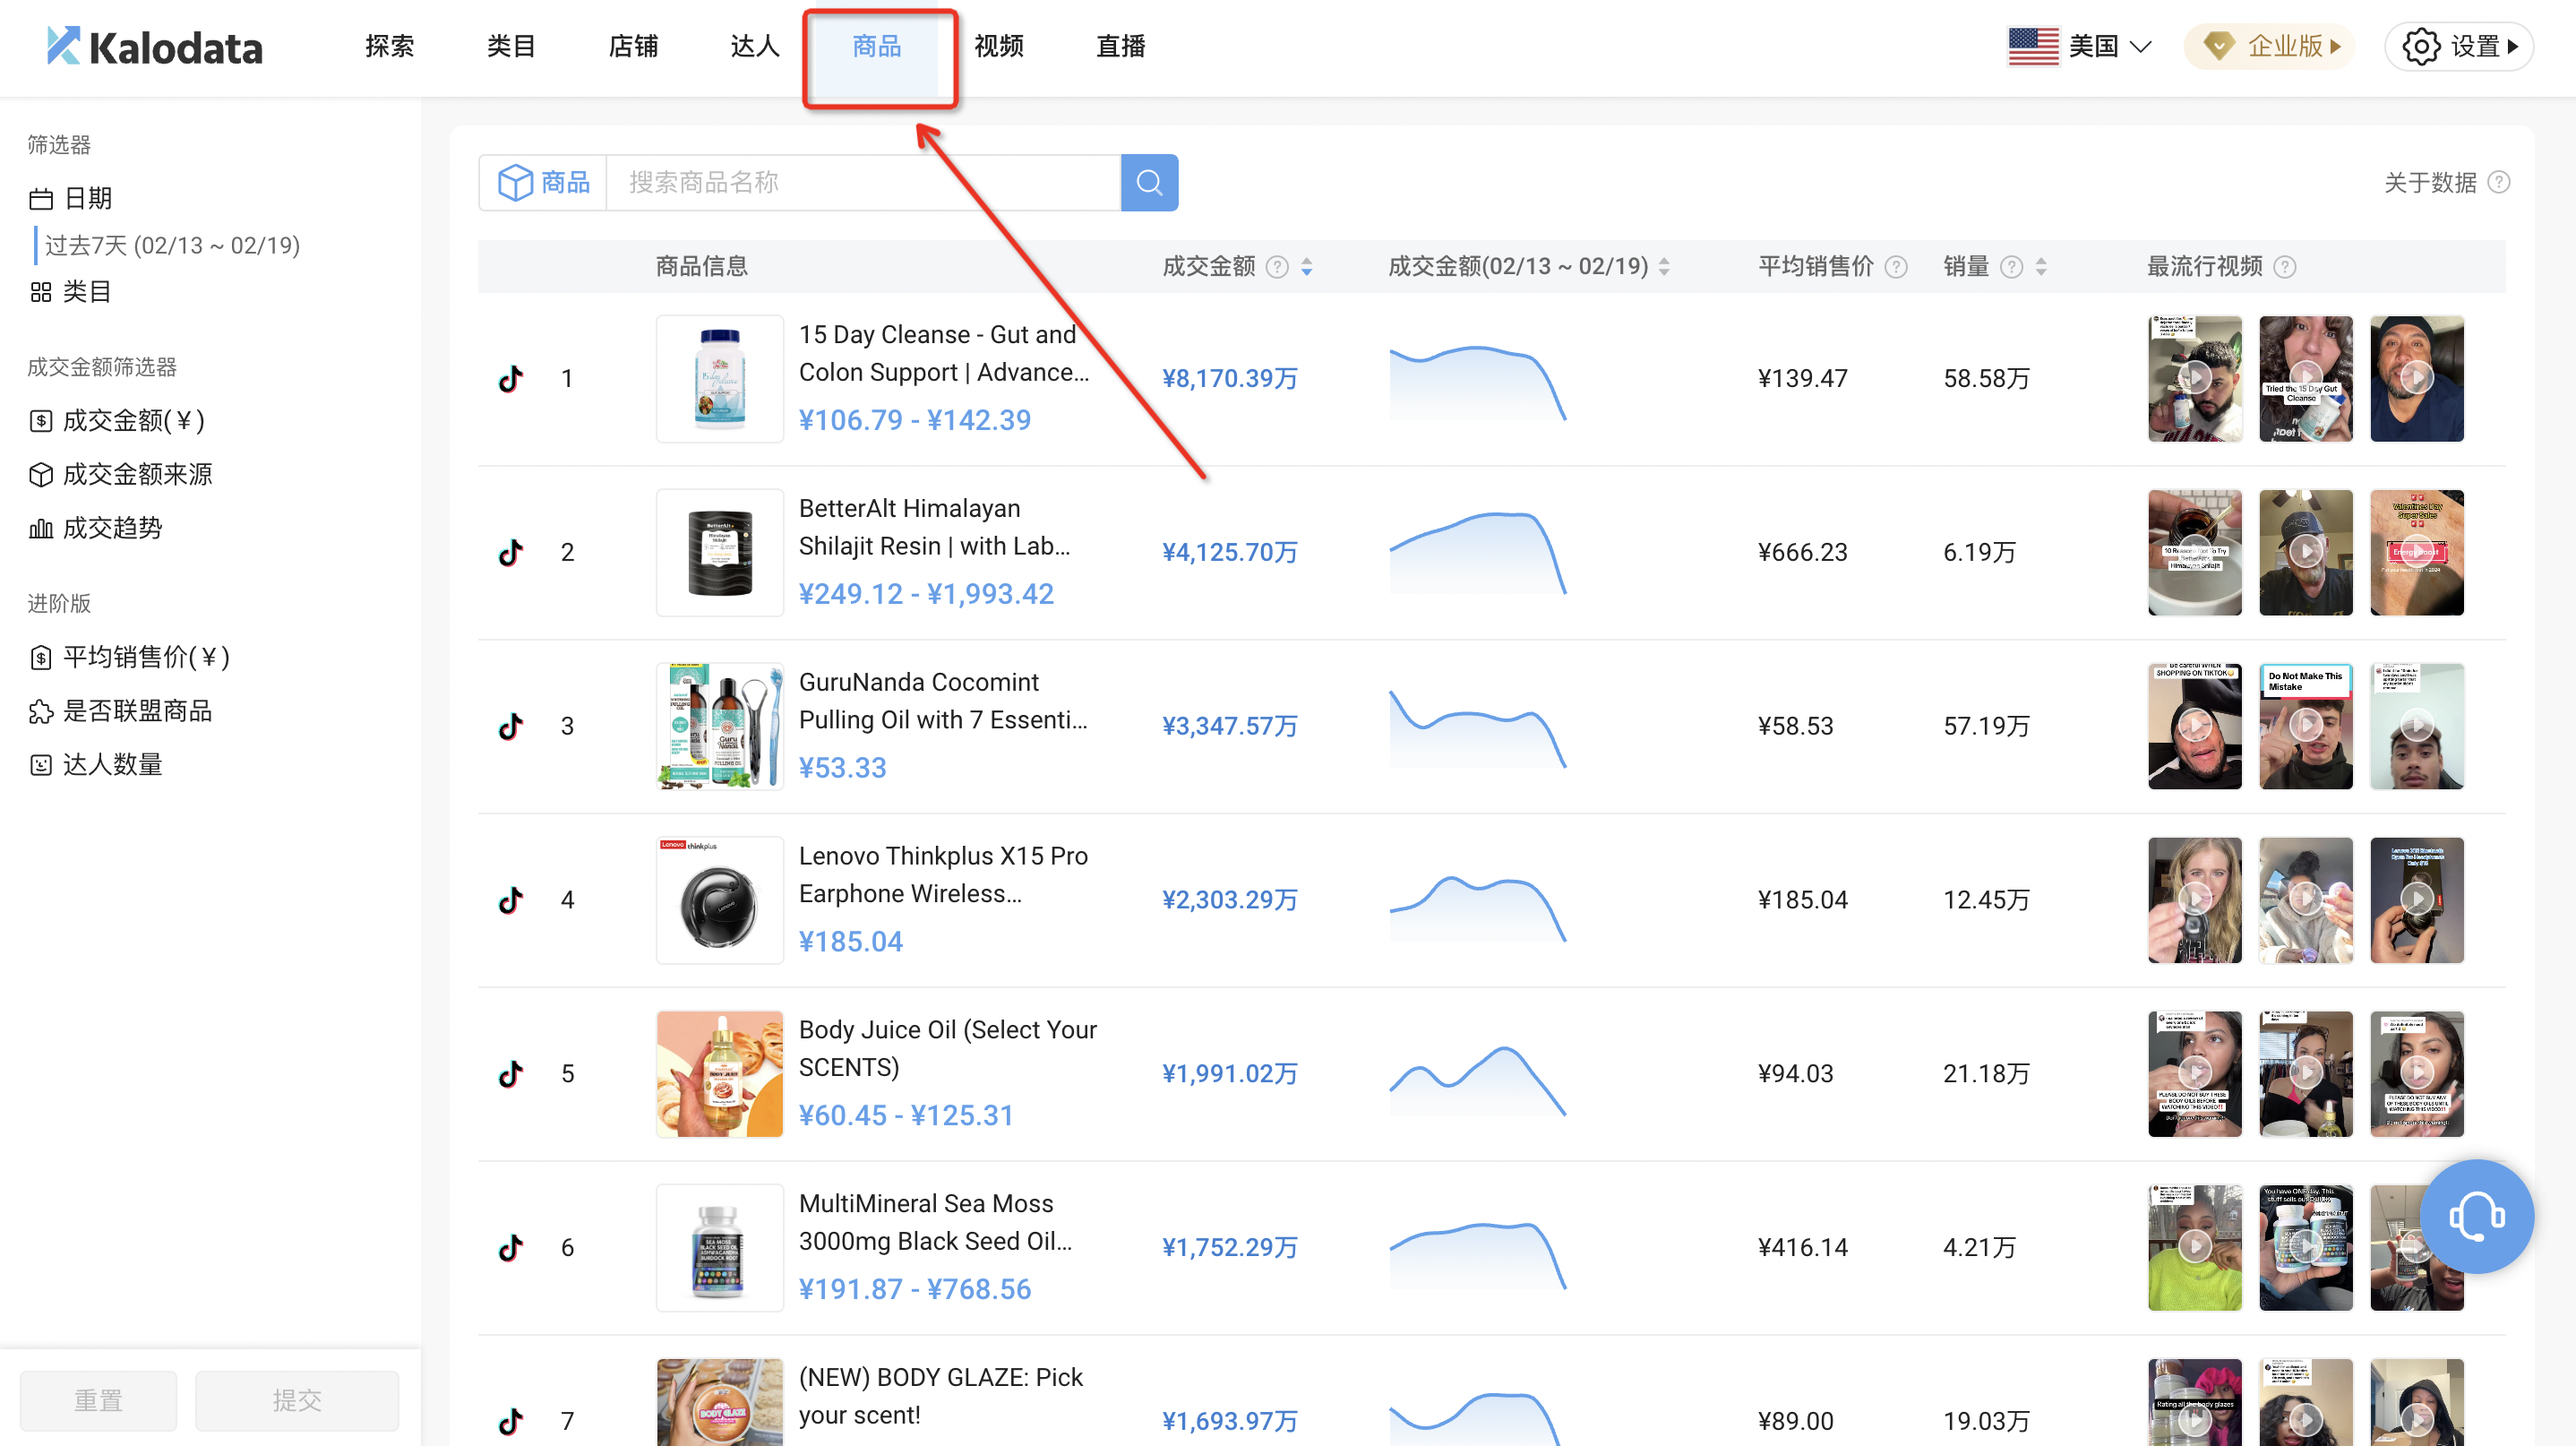This screenshot has height=1446, width=2576.
Task: Select 过去7天 date range option
Action: coord(172,245)
